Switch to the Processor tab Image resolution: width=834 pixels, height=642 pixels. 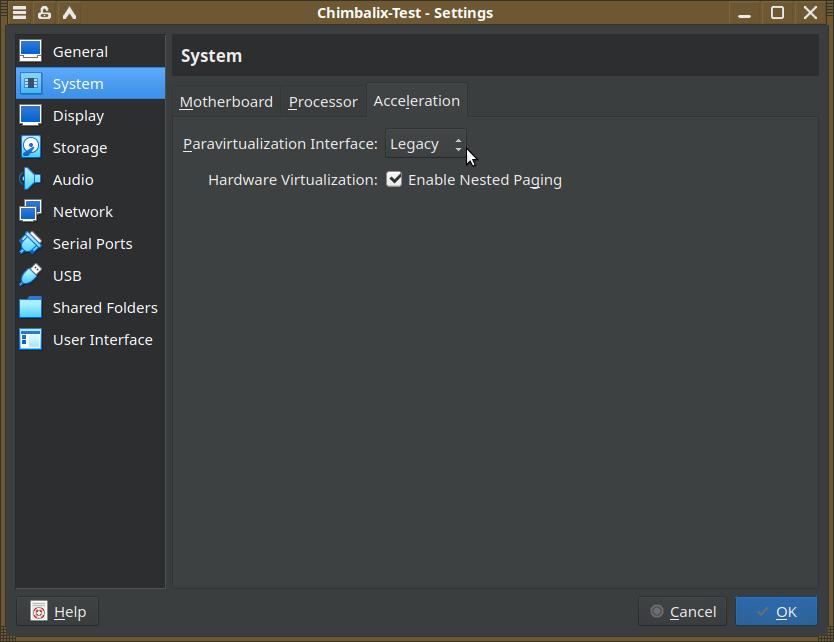(x=323, y=102)
